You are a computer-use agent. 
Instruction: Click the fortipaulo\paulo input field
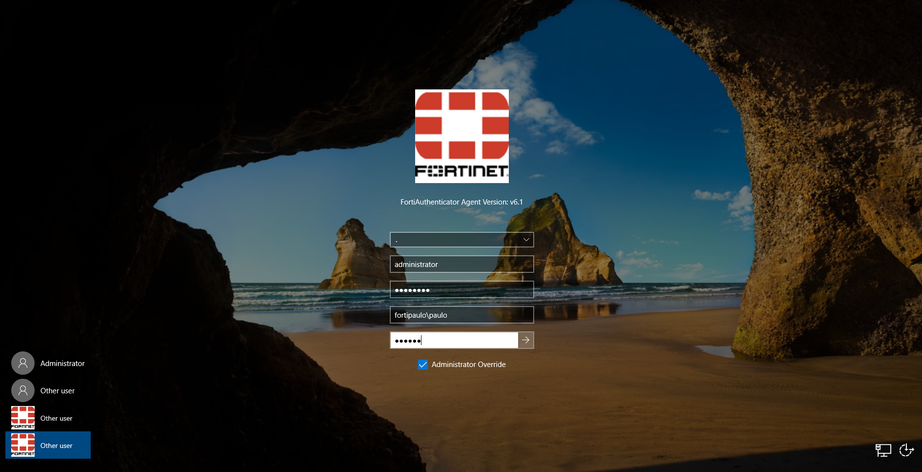click(x=462, y=315)
